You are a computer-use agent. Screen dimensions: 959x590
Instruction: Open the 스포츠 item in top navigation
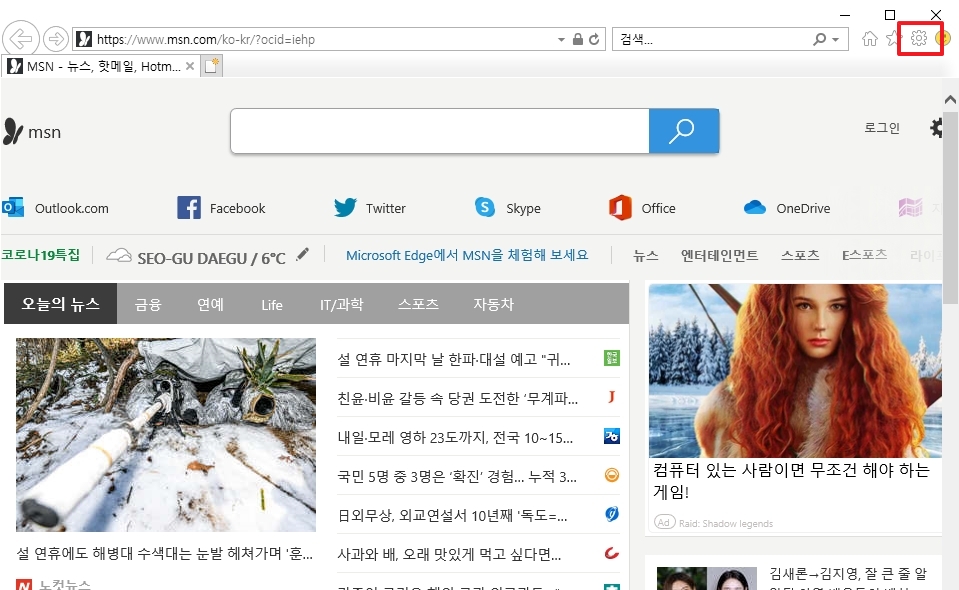point(799,255)
